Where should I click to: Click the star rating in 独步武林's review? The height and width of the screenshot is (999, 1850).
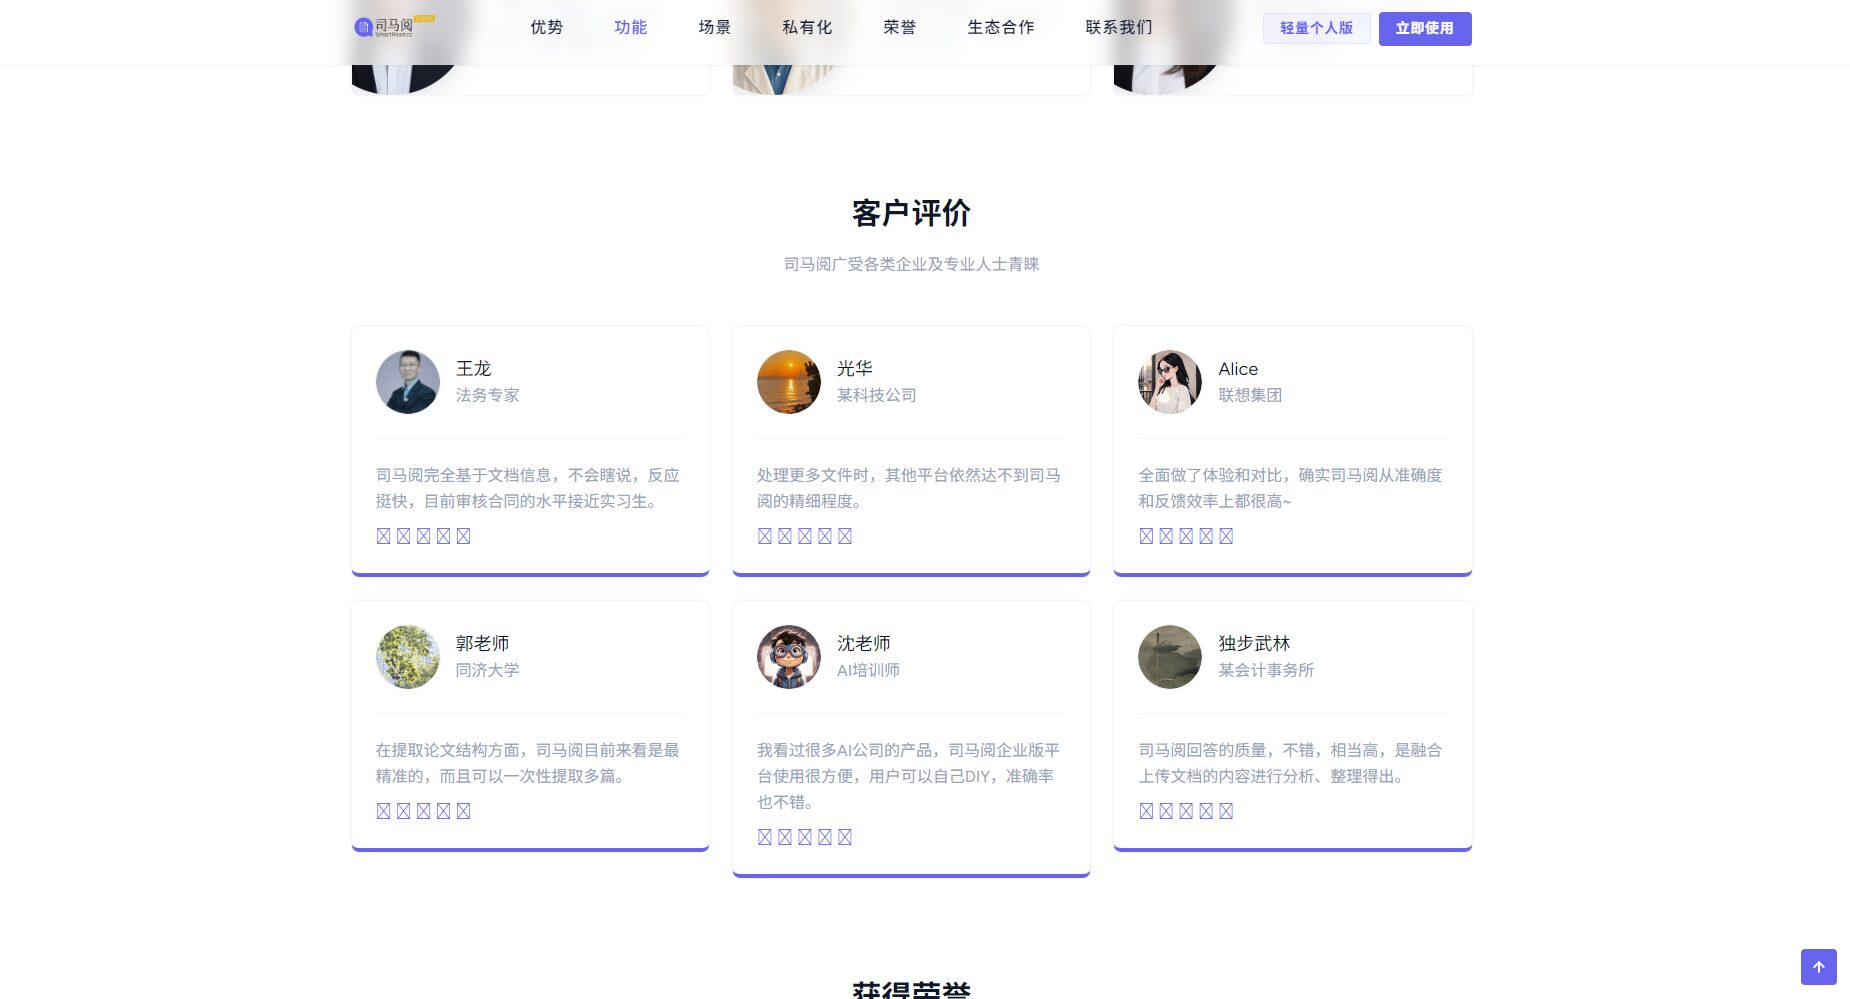click(x=1185, y=810)
